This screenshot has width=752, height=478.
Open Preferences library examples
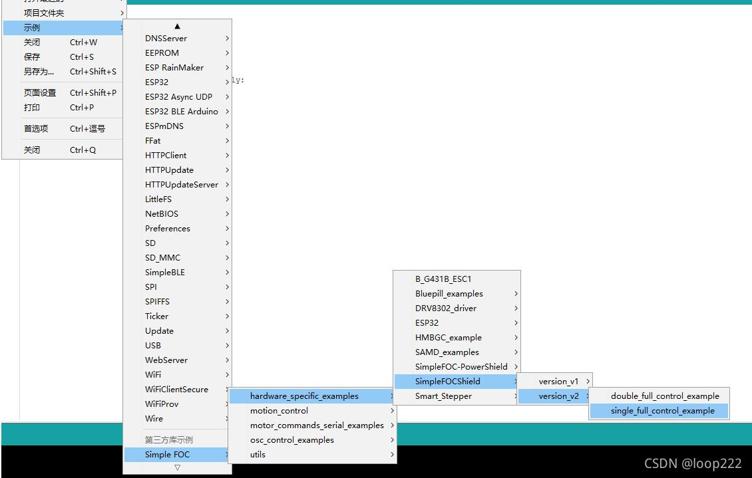pos(177,228)
